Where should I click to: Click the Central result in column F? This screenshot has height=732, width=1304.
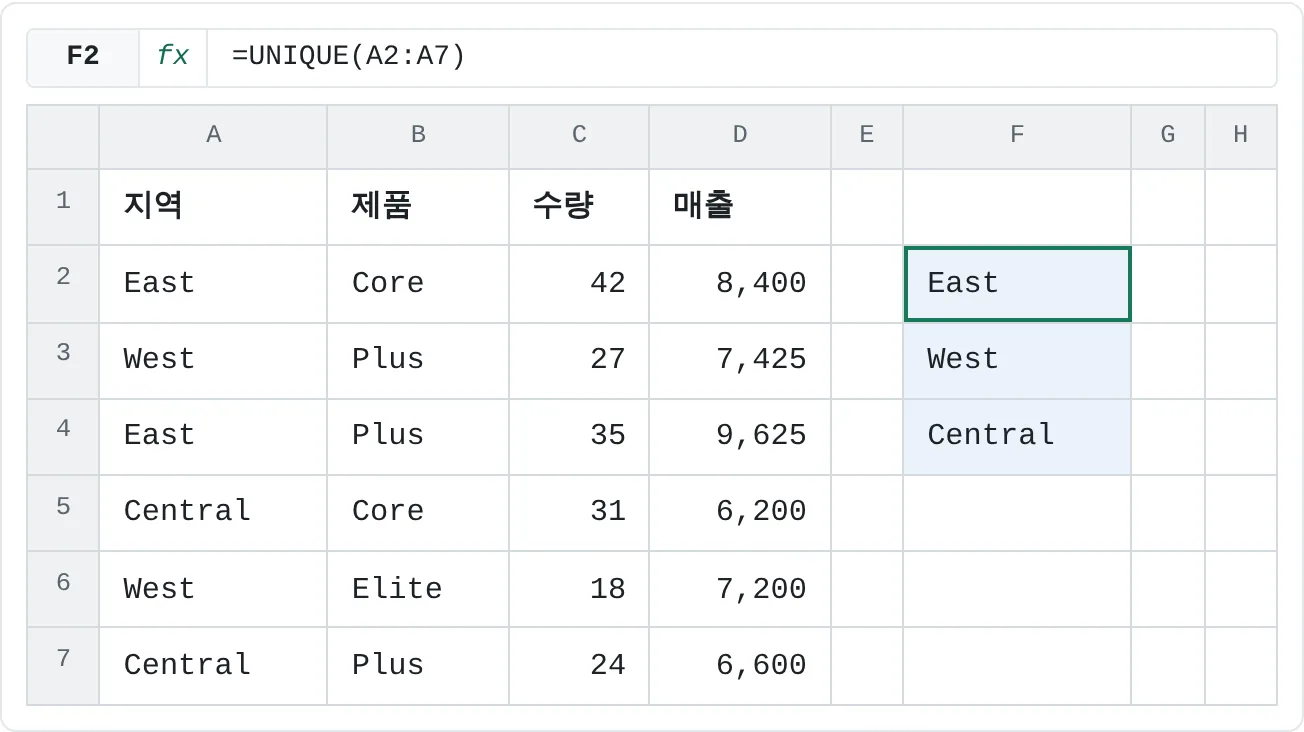coord(1017,436)
